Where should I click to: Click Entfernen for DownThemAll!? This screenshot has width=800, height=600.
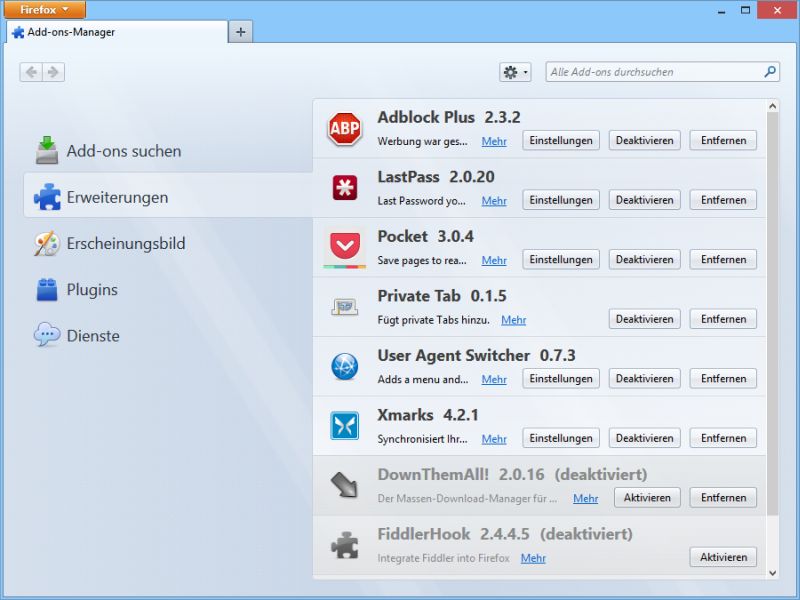pyautogui.click(x=723, y=497)
